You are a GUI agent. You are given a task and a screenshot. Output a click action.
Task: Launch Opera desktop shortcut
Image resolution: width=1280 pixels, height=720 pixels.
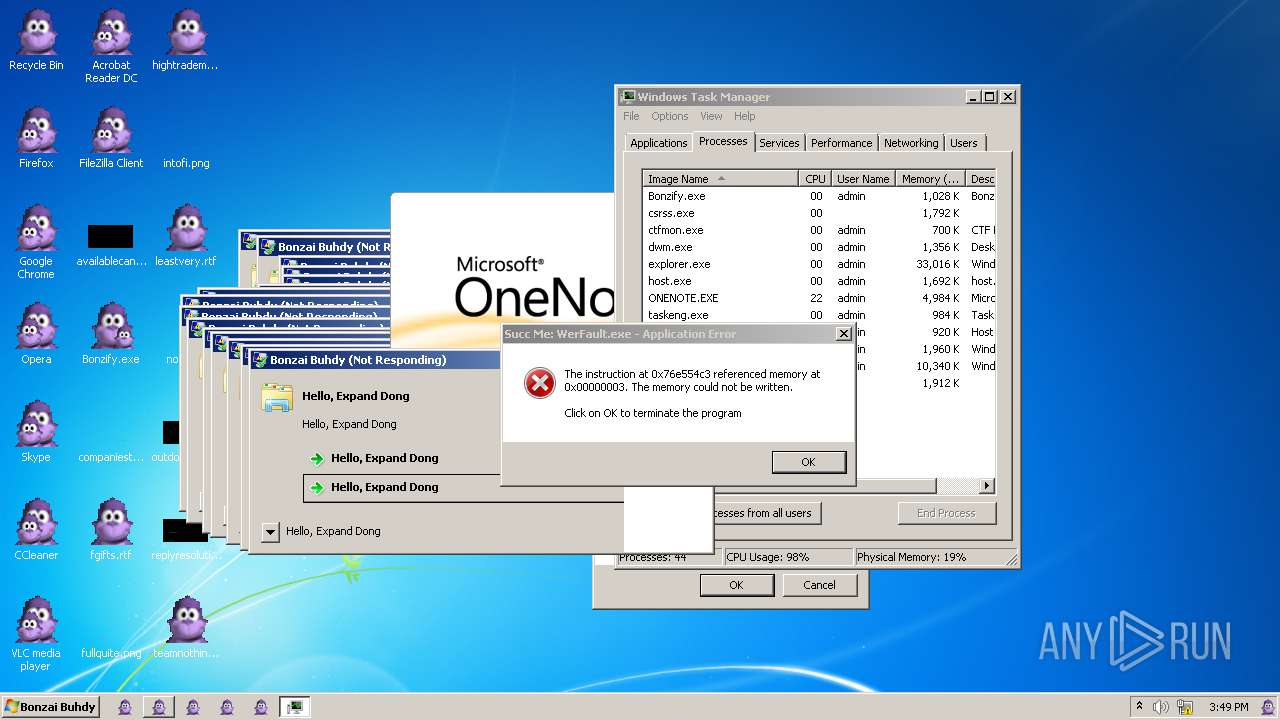tap(36, 334)
